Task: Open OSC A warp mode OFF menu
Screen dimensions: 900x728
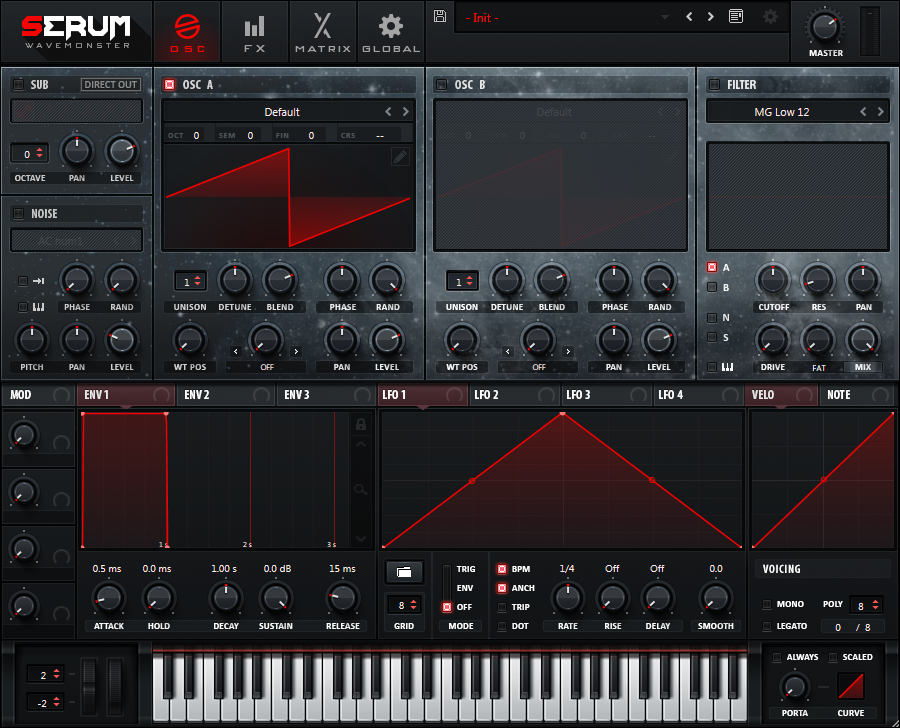Action: (x=266, y=367)
